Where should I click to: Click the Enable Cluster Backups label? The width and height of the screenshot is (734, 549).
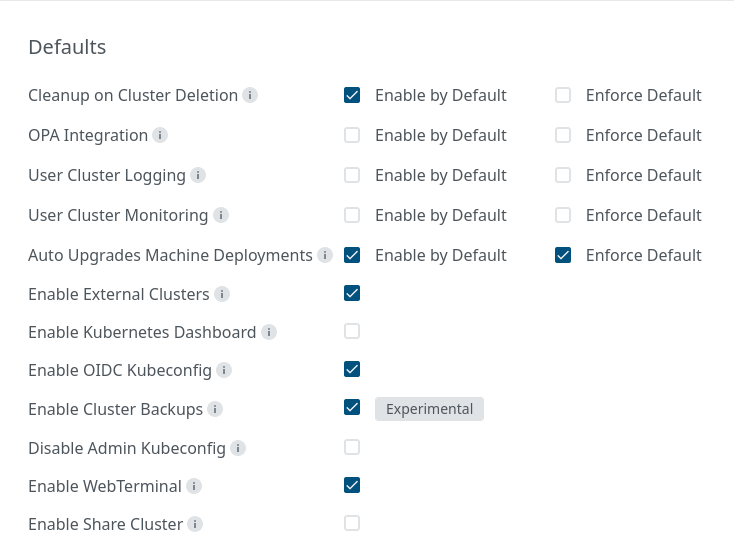(116, 410)
